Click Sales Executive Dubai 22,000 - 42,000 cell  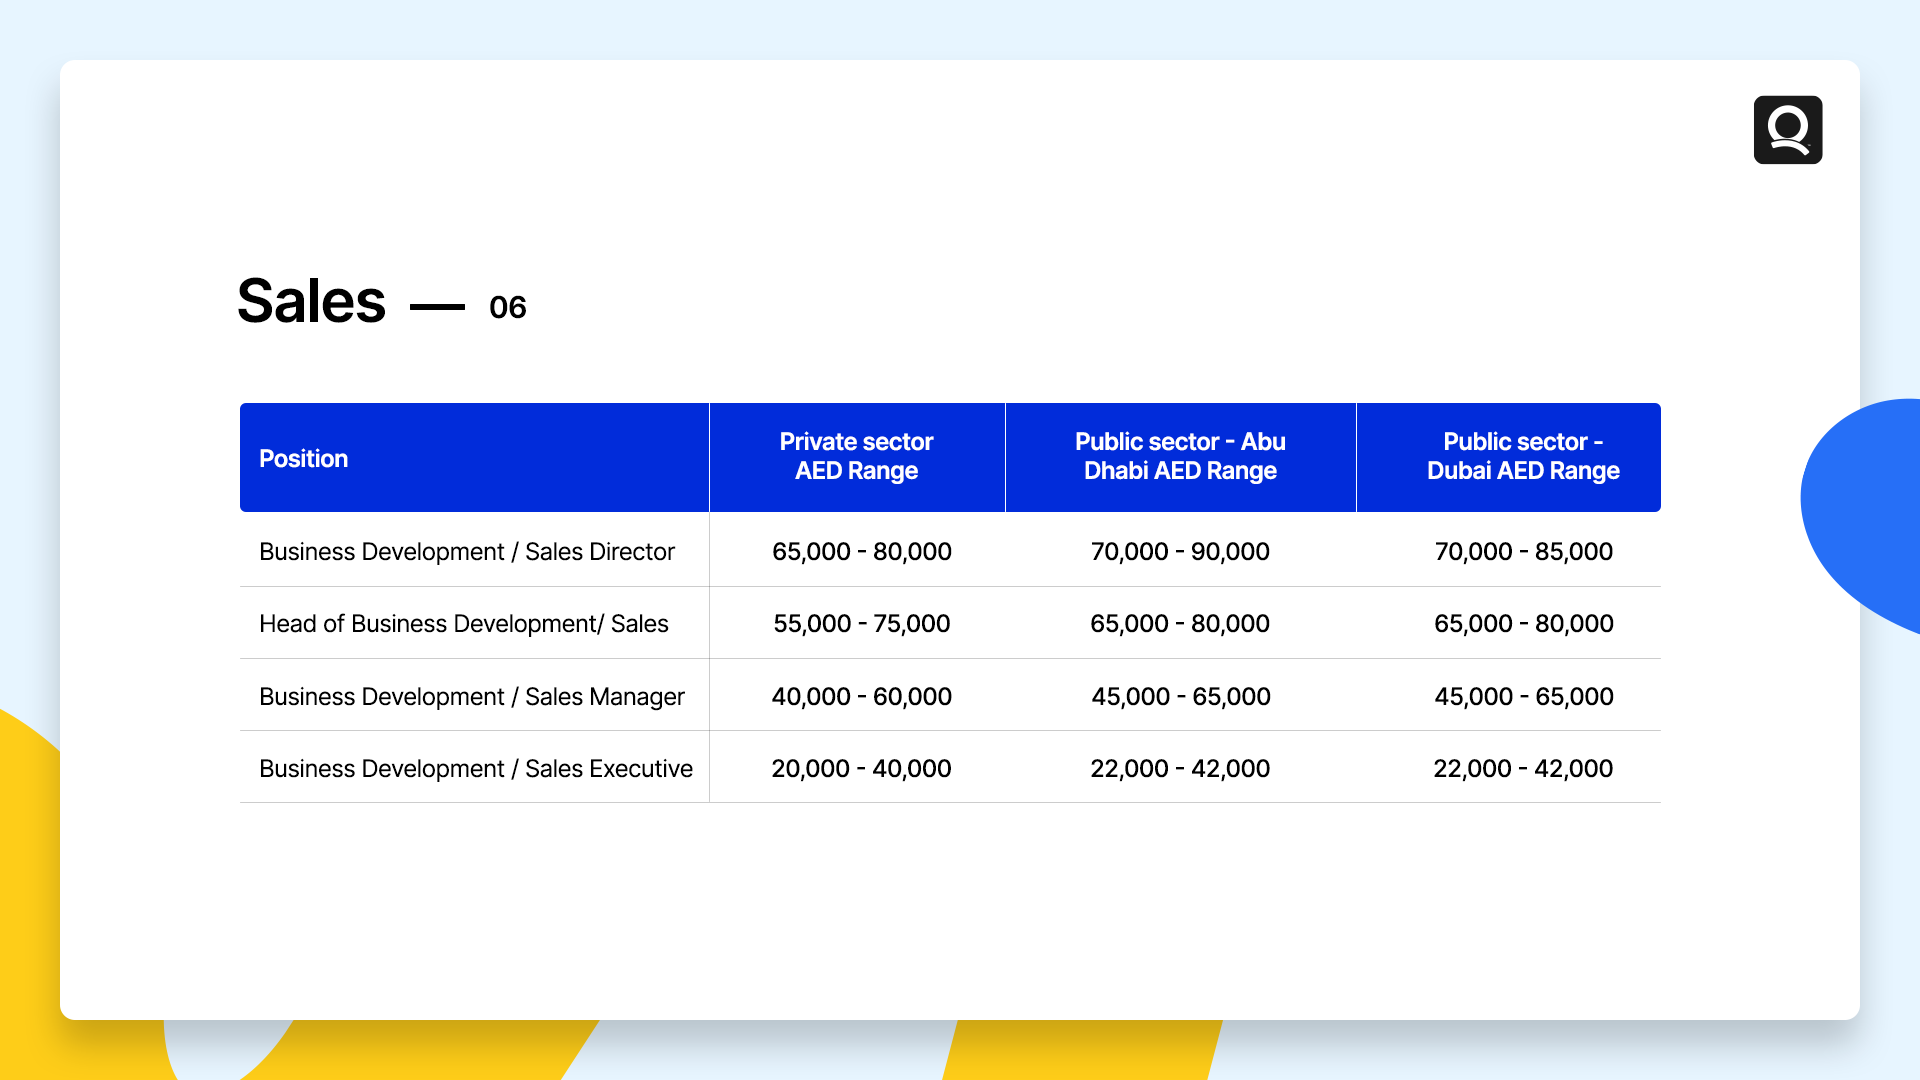(x=1523, y=768)
